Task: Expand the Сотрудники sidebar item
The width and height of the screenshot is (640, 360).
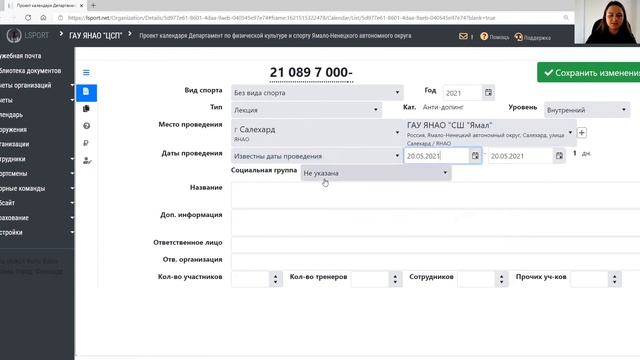Action: pos(37,159)
